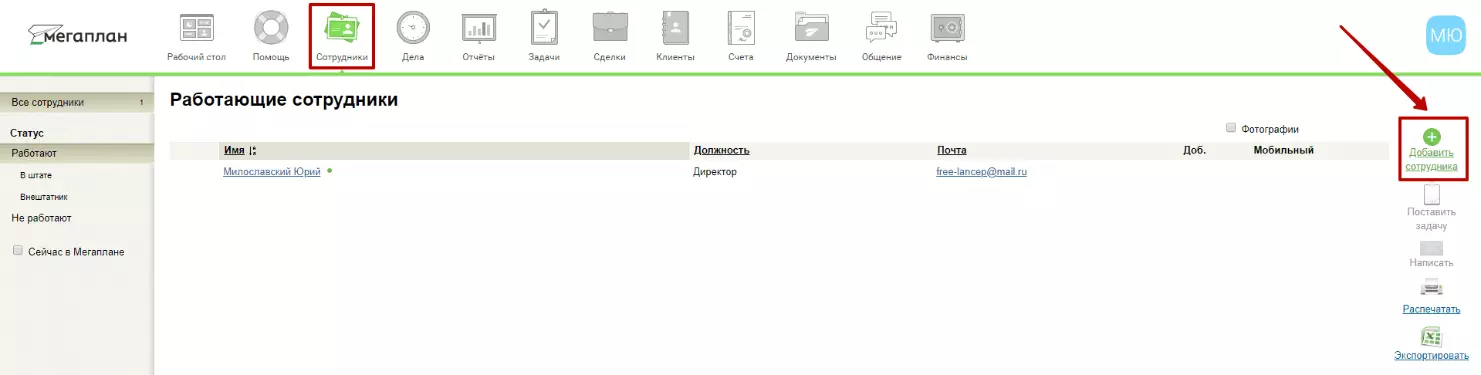Image resolution: width=1481 pixels, height=375 pixels.
Task: Select the Работают status filter
Action: [77, 153]
